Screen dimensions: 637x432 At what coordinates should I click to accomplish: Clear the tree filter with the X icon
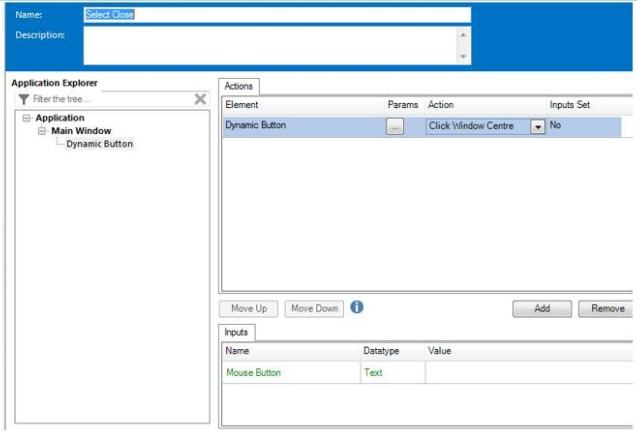(x=200, y=99)
